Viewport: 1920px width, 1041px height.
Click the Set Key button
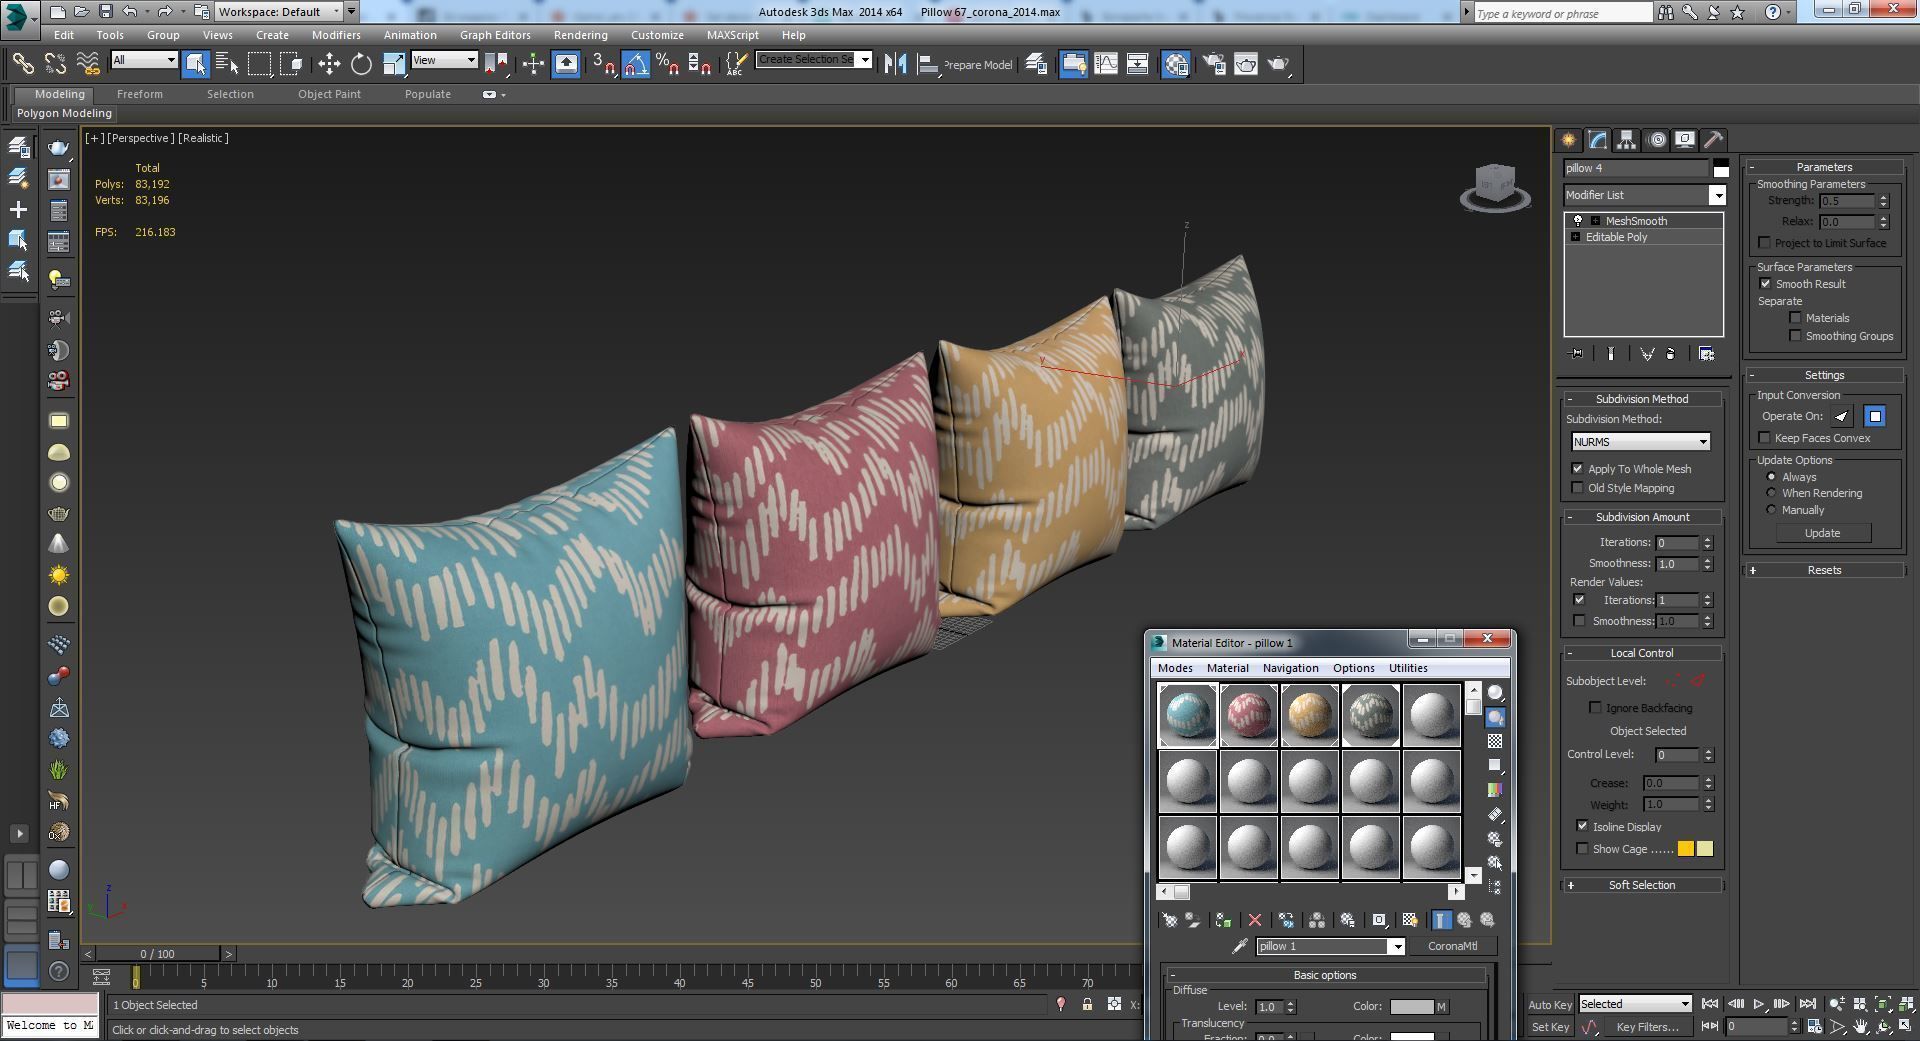(1550, 1027)
